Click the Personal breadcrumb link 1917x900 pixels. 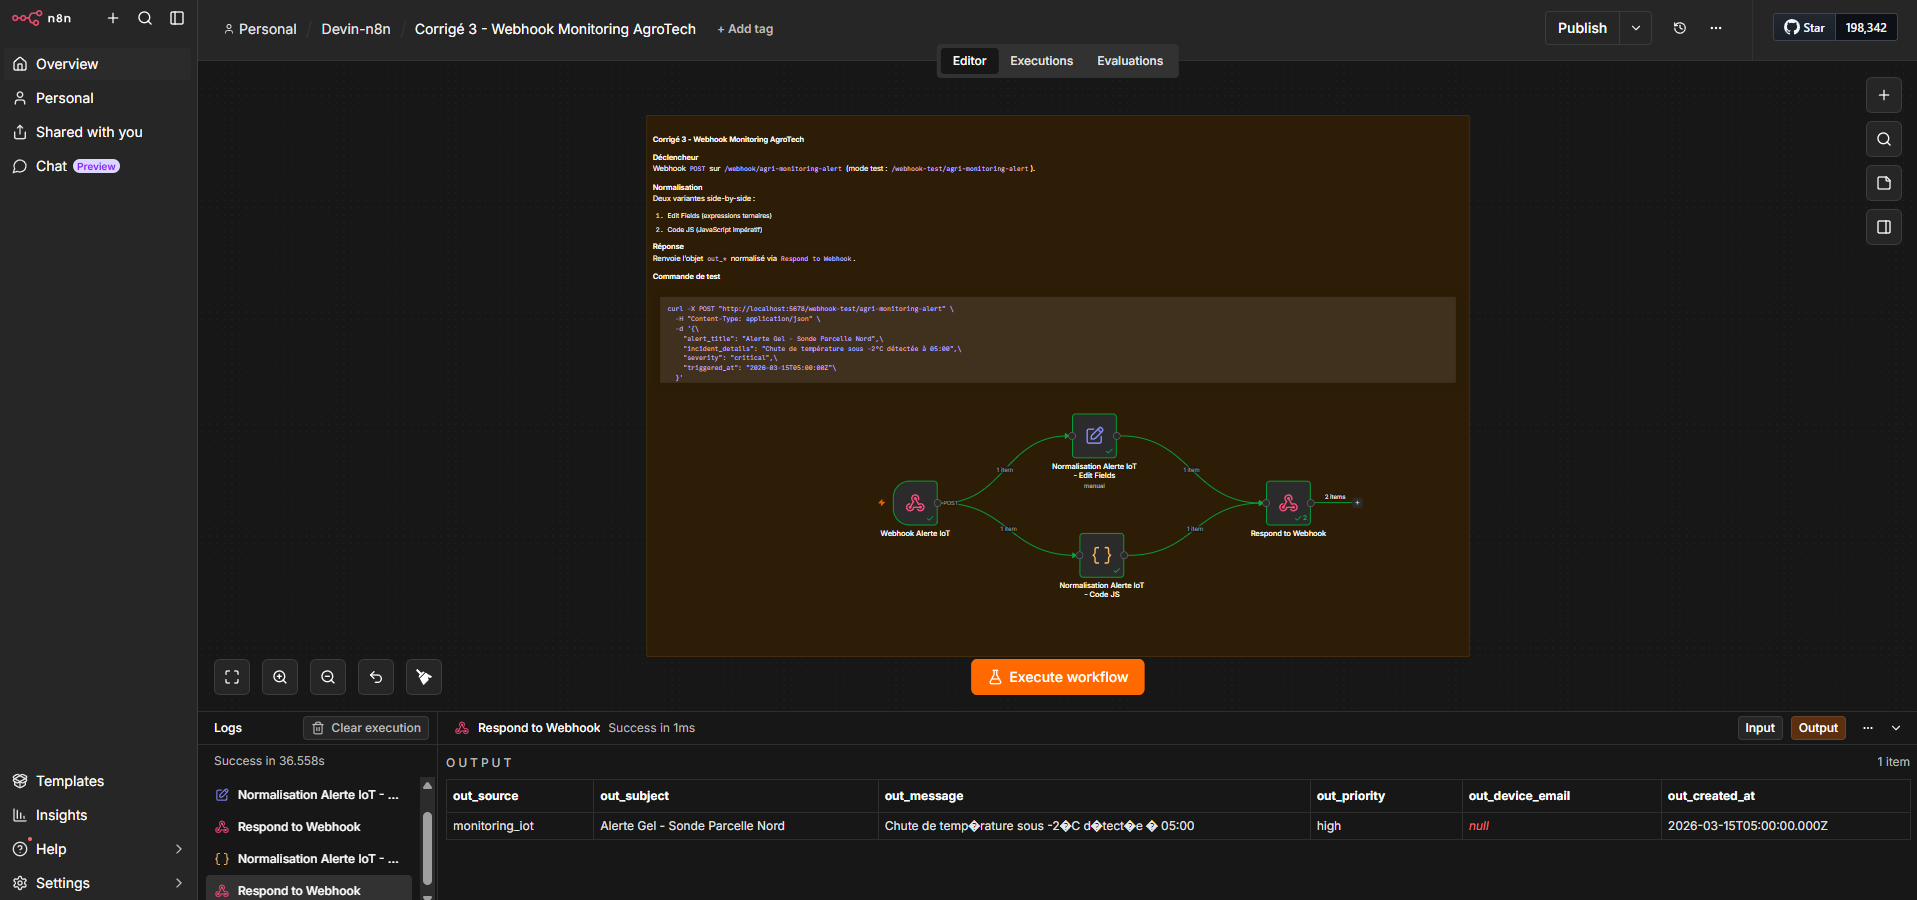pos(260,29)
